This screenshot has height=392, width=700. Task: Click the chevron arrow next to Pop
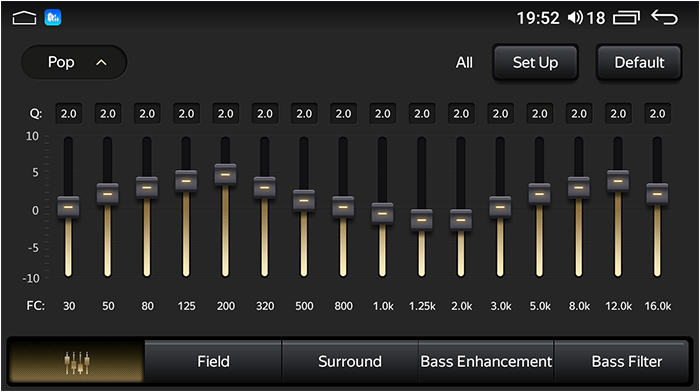click(x=101, y=63)
